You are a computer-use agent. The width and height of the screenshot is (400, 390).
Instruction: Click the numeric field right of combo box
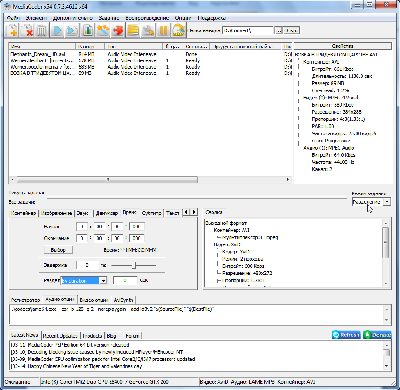125,281
